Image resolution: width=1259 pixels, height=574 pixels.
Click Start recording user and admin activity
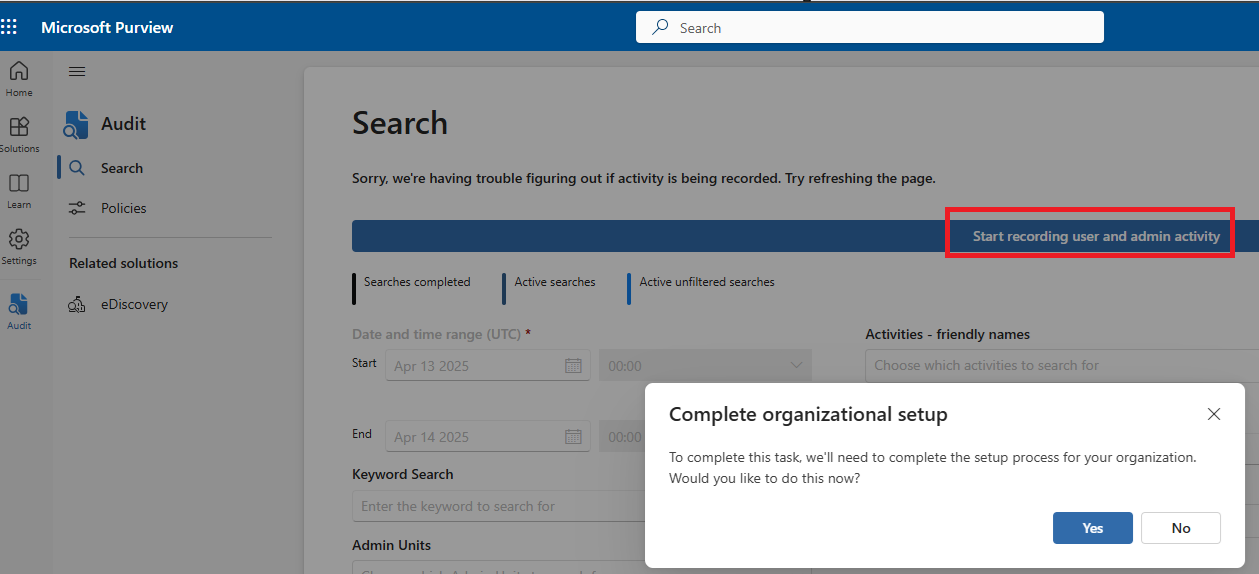coord(1095,237)
